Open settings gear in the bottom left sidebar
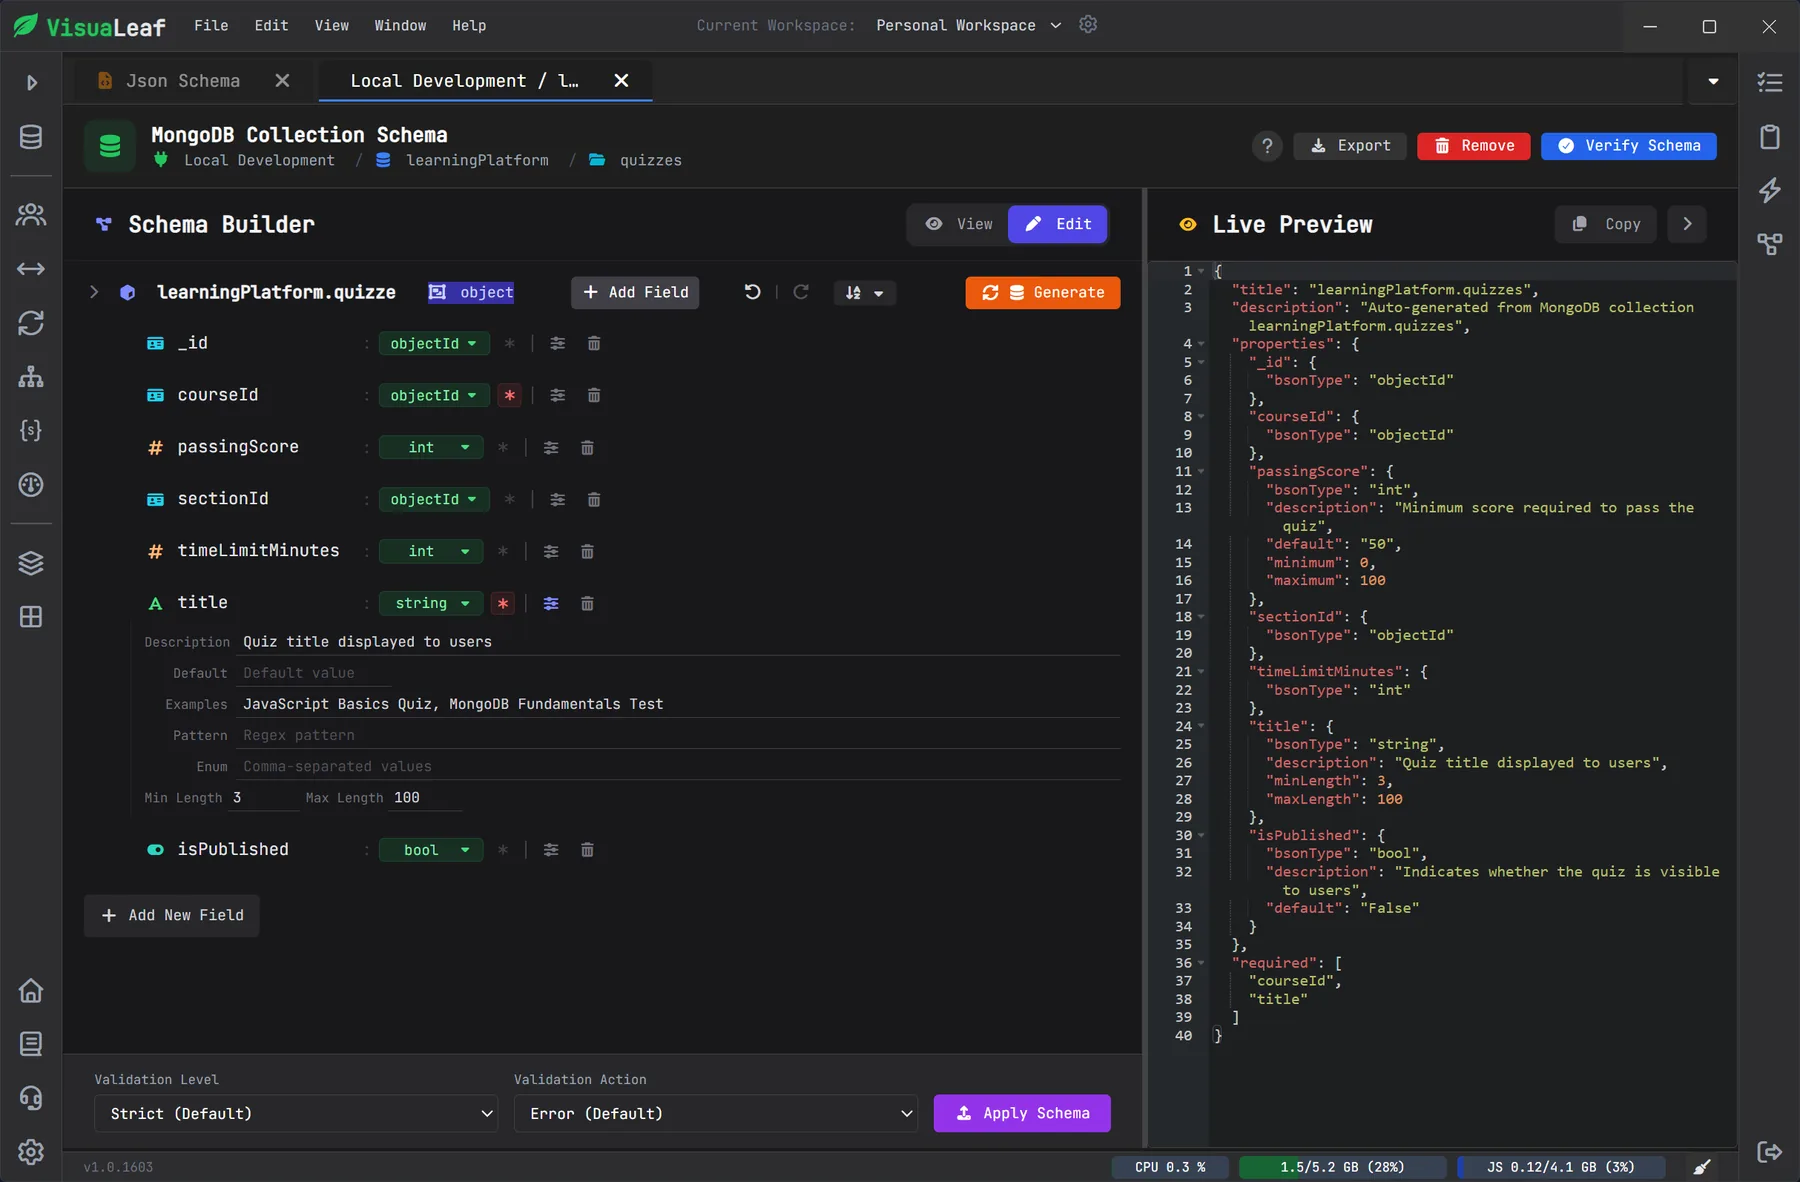The width and height of the screenshot is (1800, 1182). [x=31, y=1152]
